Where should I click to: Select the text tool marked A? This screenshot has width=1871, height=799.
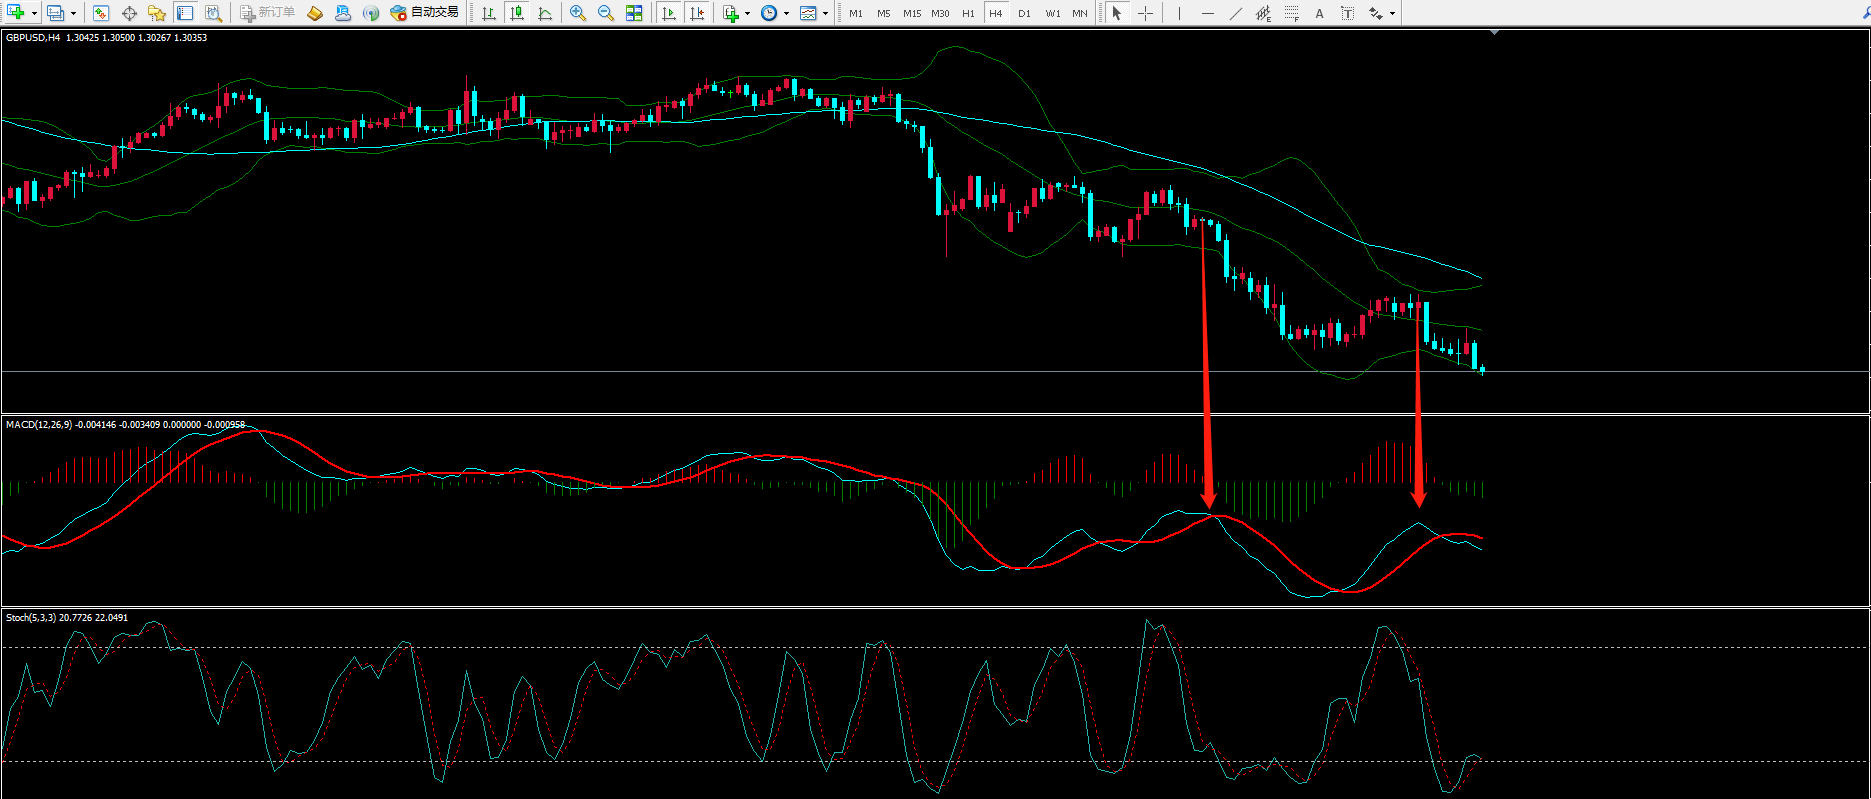pos(1320,13)
